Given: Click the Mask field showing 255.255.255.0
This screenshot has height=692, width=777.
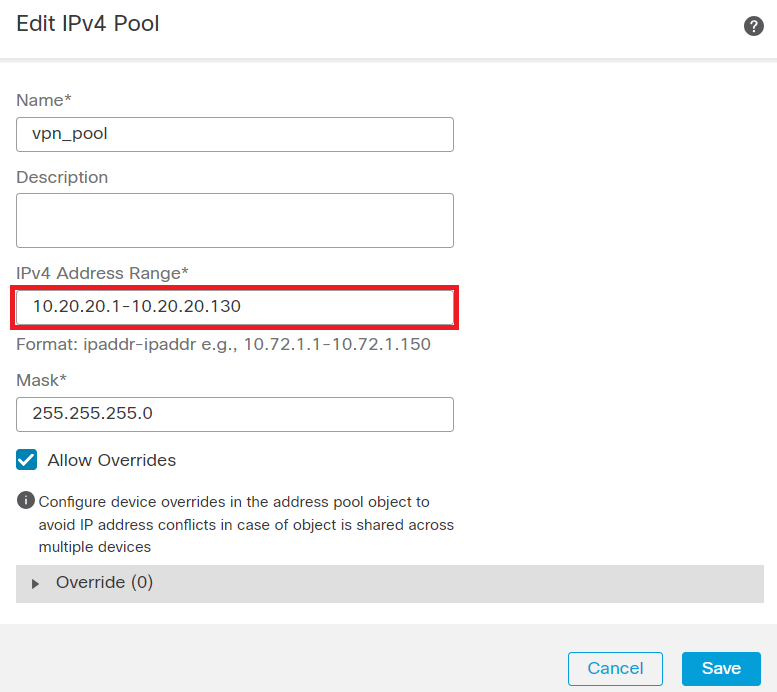Looking at the screenshot, I should 235,414.
